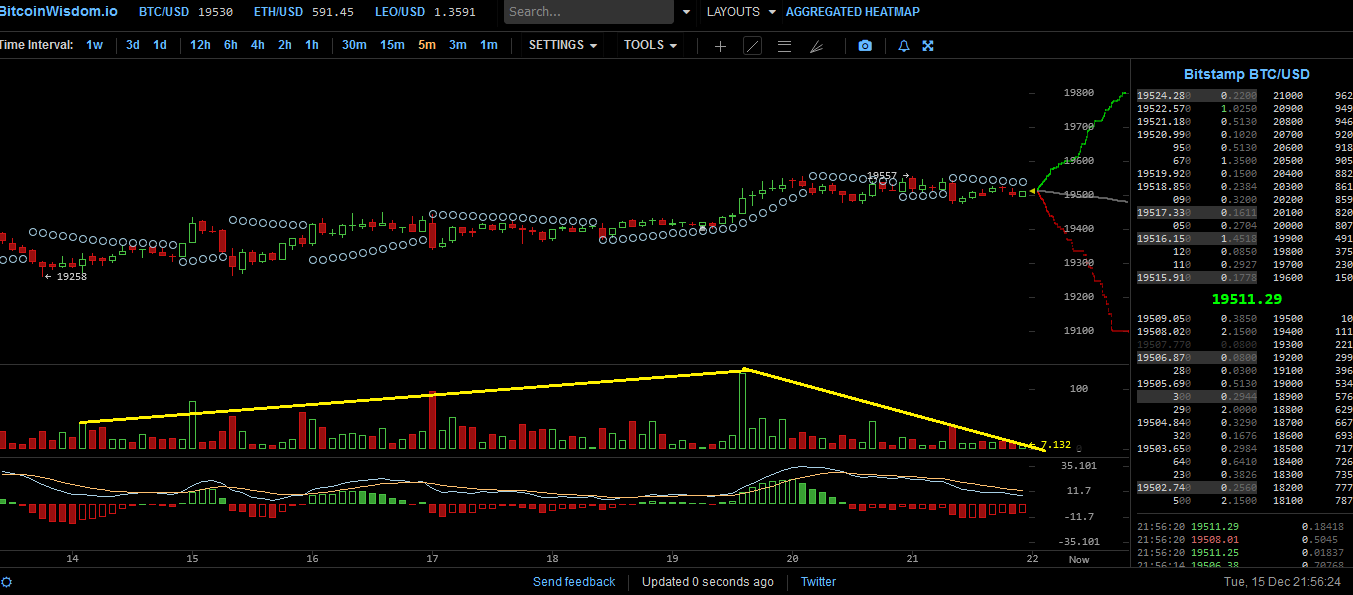This screenshot has width=1353, height=595.
Task: Open the TOOLS dropdown menu
Action: [650, 45]
